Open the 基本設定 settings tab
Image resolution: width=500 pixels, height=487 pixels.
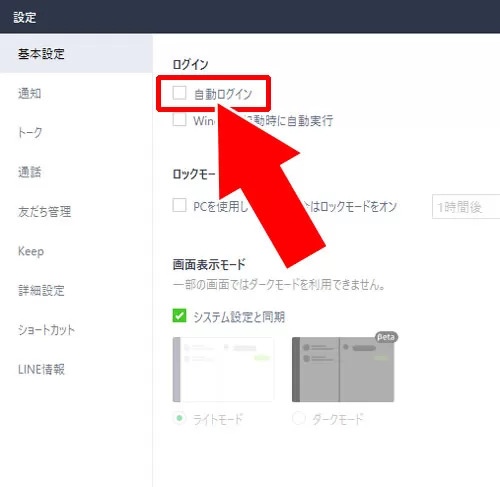tap(76, 54)
